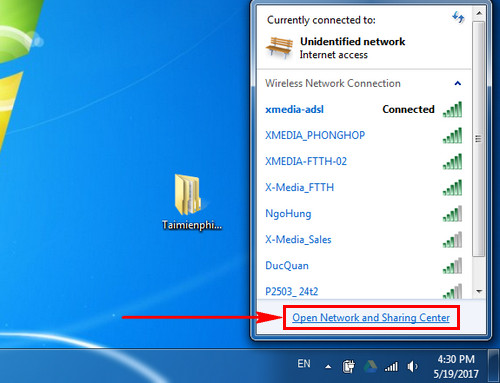Click the refresh network list icon
Image resolution: width=500 pixels, height=383 pixels.
(x=458, y=17)
